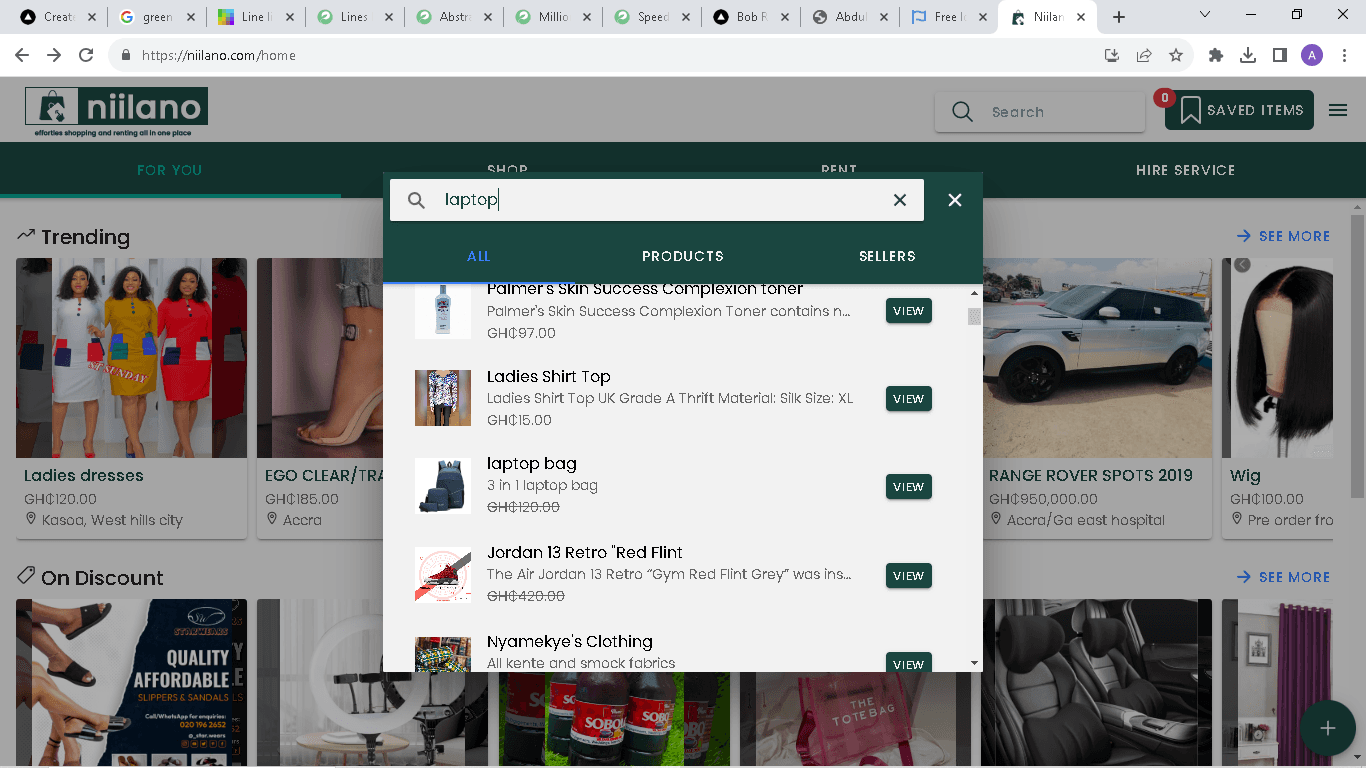The image size is (1366, 768).
Task: Open Jordan 13 Retro thumbnail
Action: coord(443,575)
